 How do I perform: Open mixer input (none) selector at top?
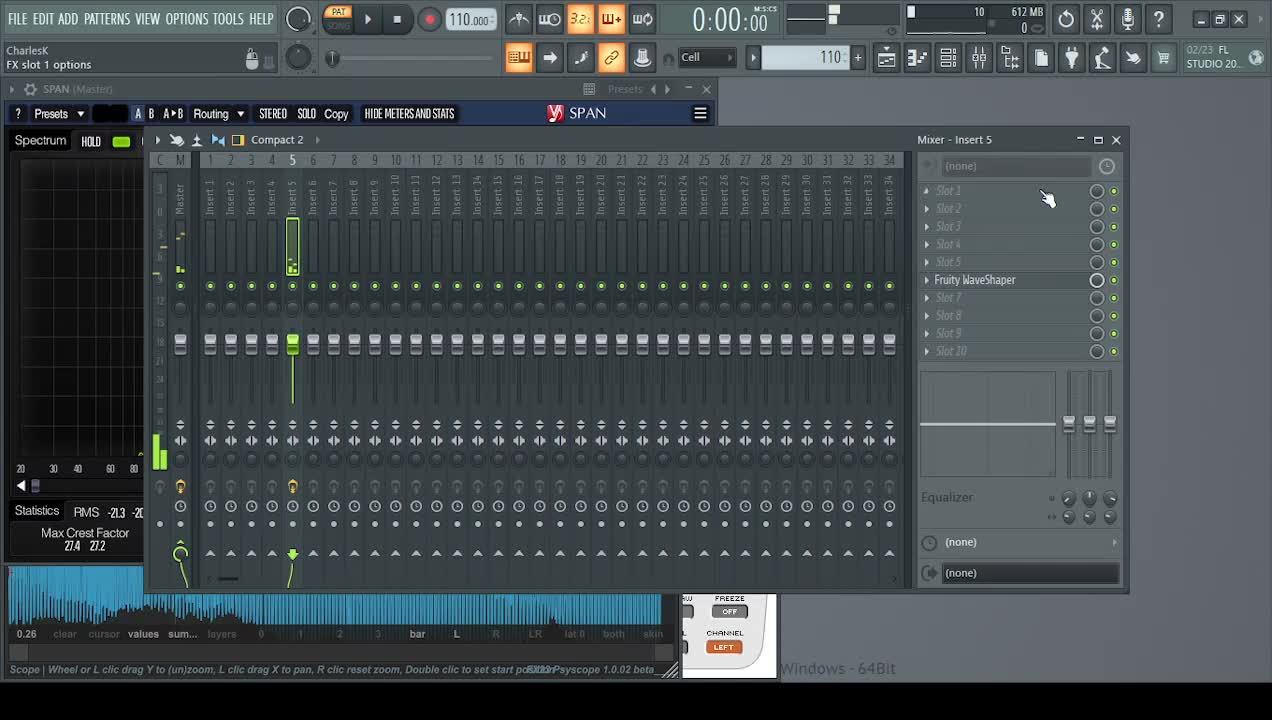tap(1015, 166)
